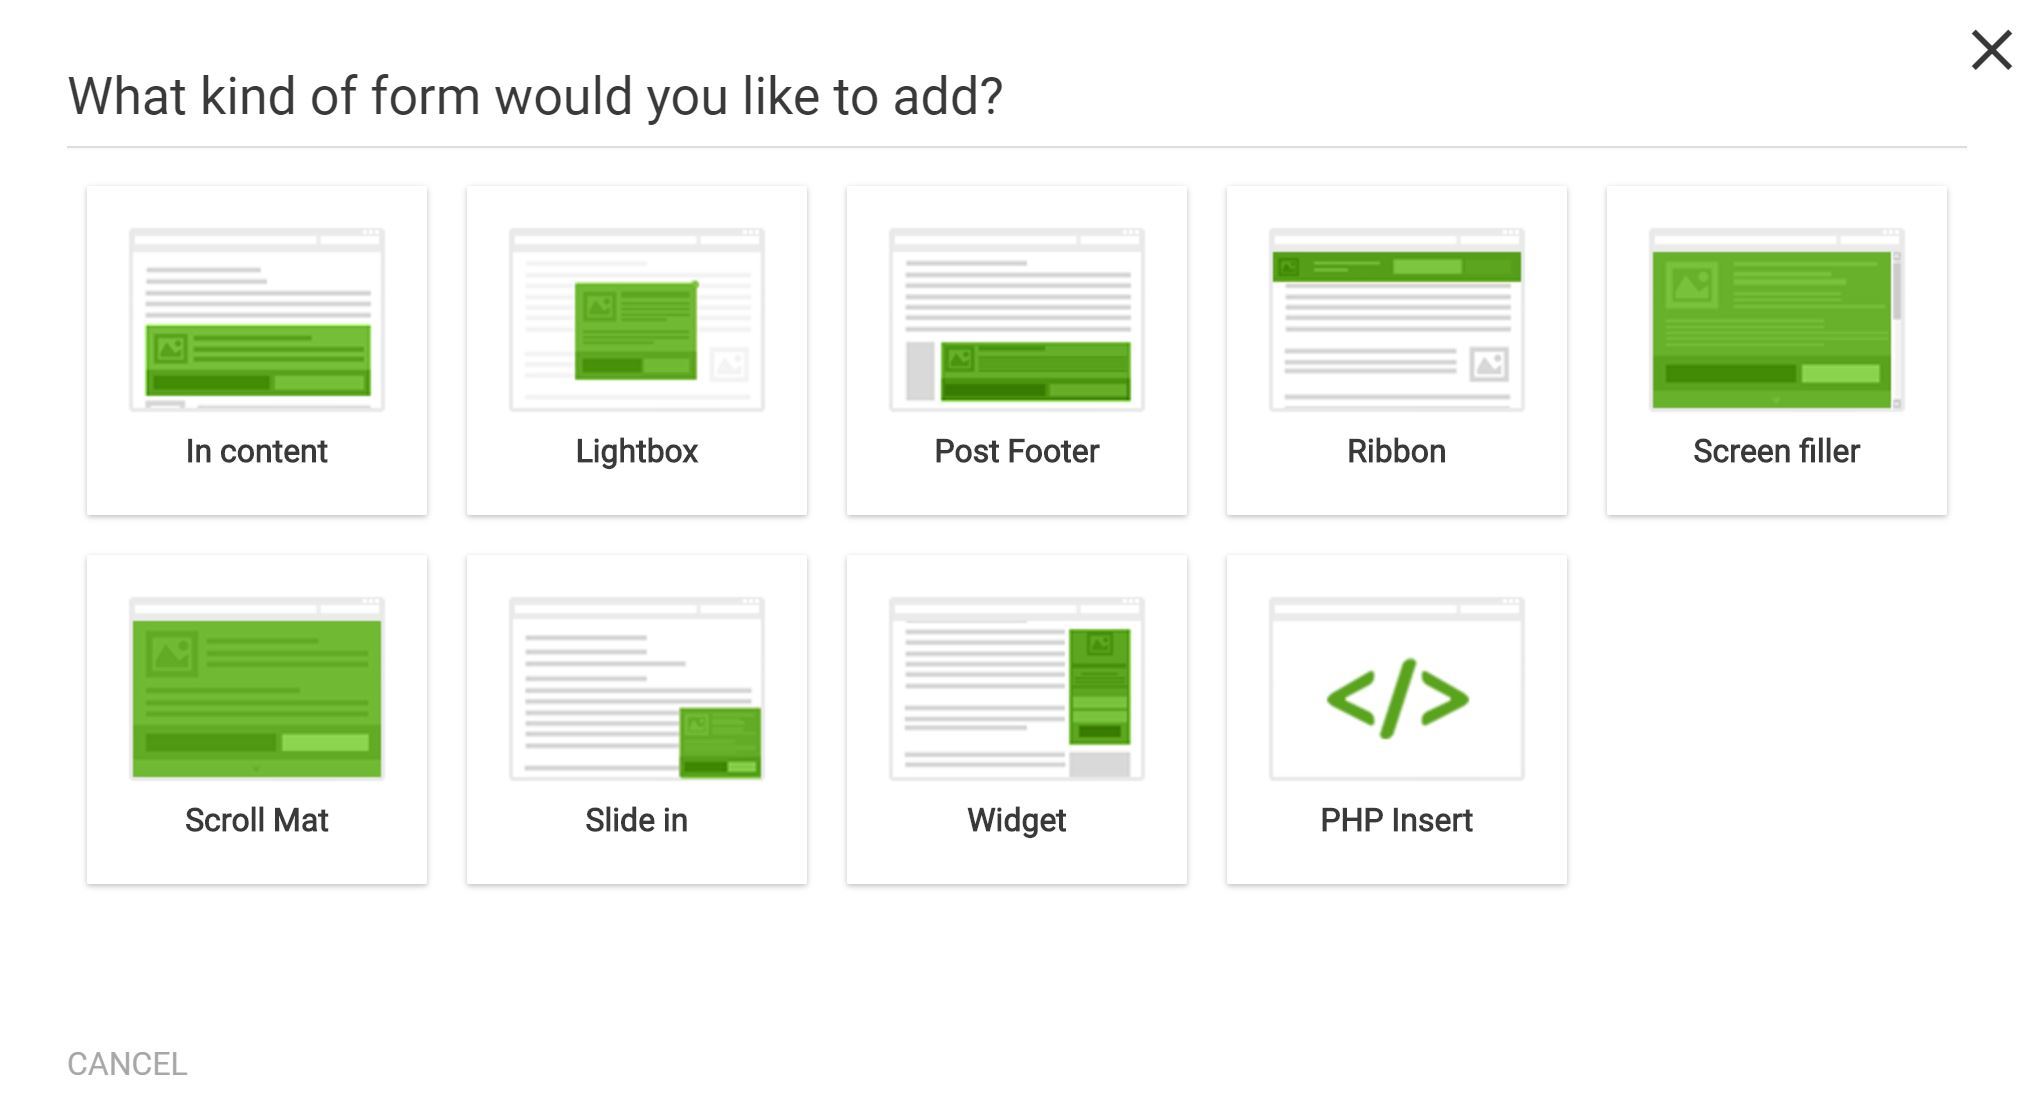
Task: Cancel the form type selection dialog
Action: [127, 1064]
